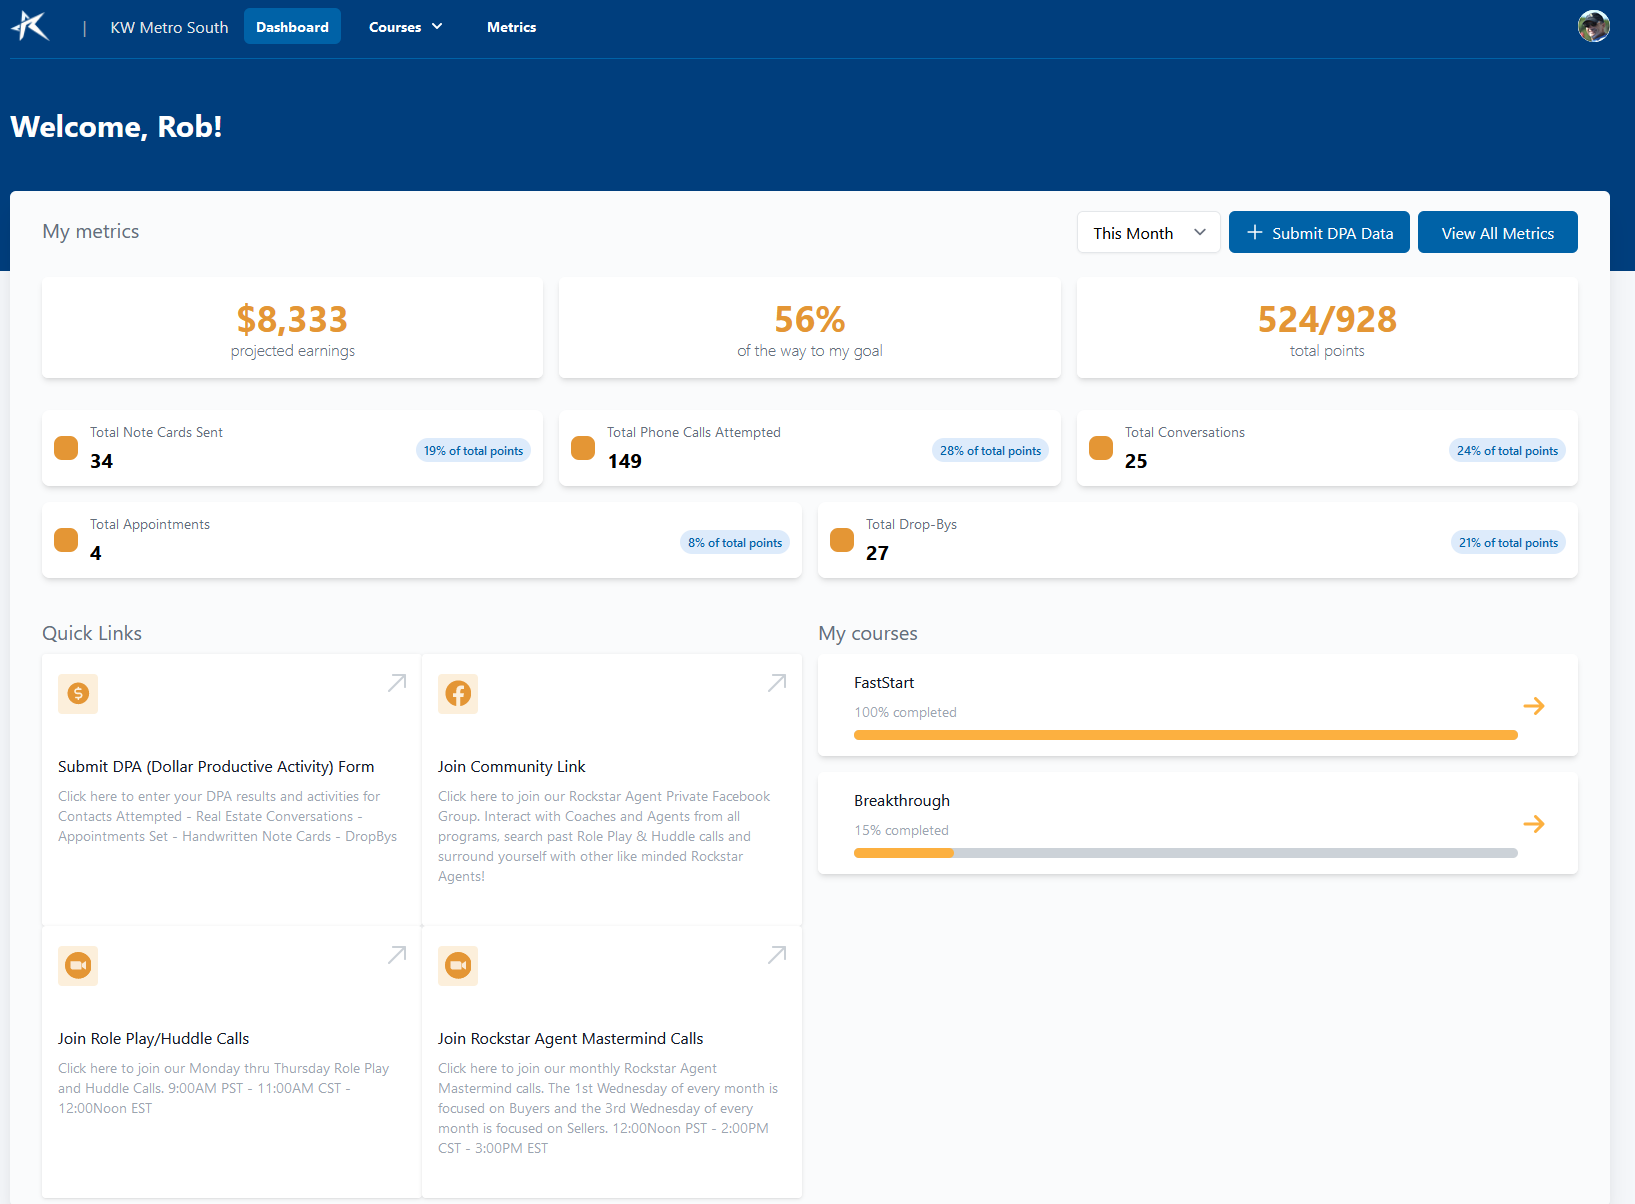Click the Join Rockstar Agent Mastermind Calls title

pos(570,1039)
